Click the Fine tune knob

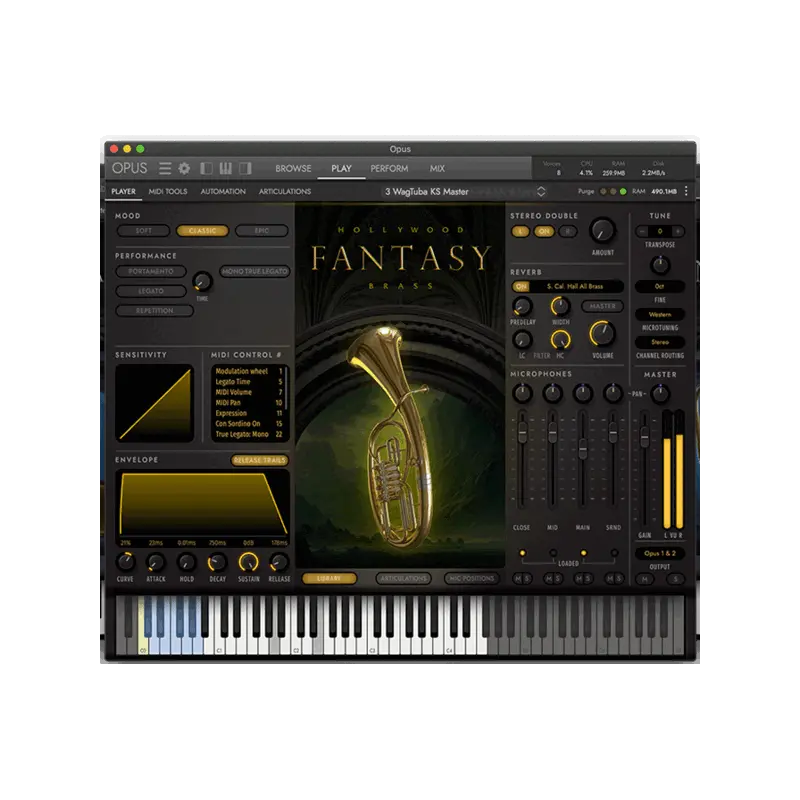point(660,265)
